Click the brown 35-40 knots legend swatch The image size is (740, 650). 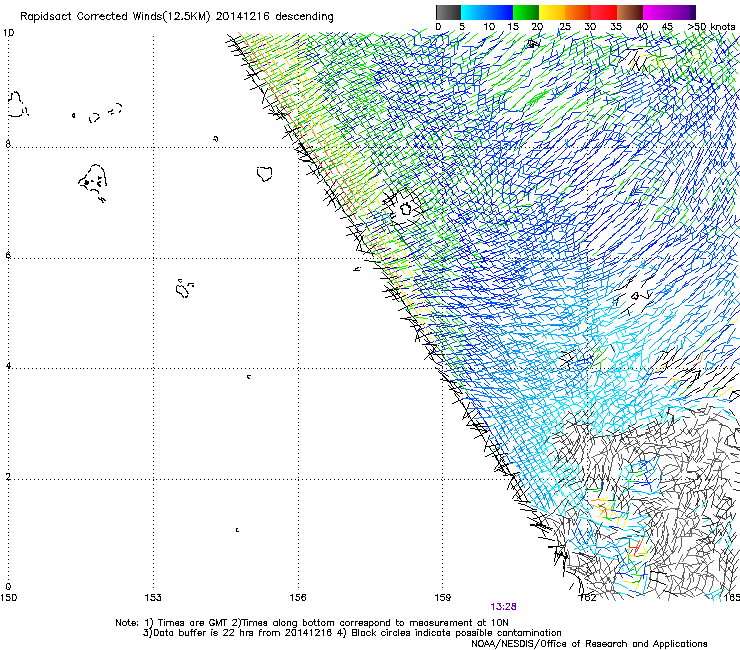click(630, 12)
